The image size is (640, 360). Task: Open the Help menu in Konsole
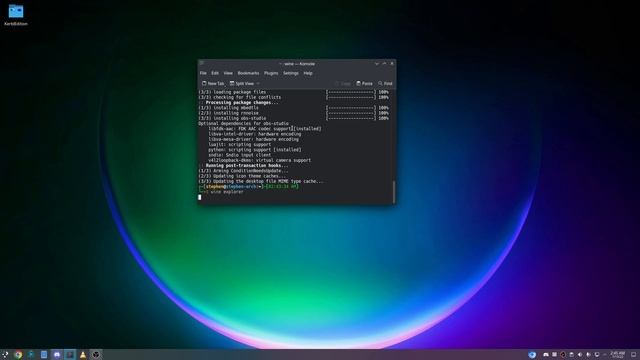coord(308,73)
